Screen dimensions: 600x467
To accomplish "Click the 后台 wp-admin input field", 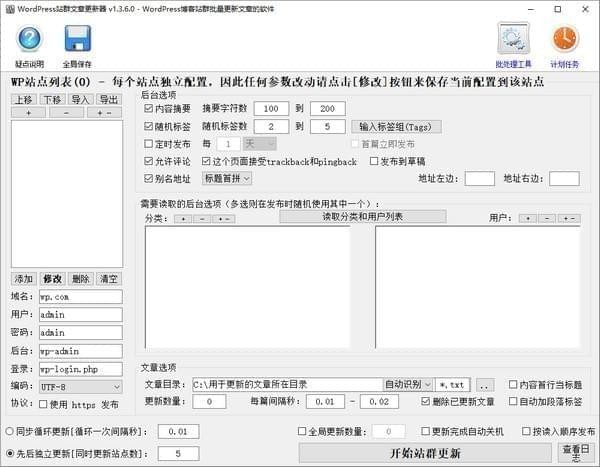I will click(81, 351).
